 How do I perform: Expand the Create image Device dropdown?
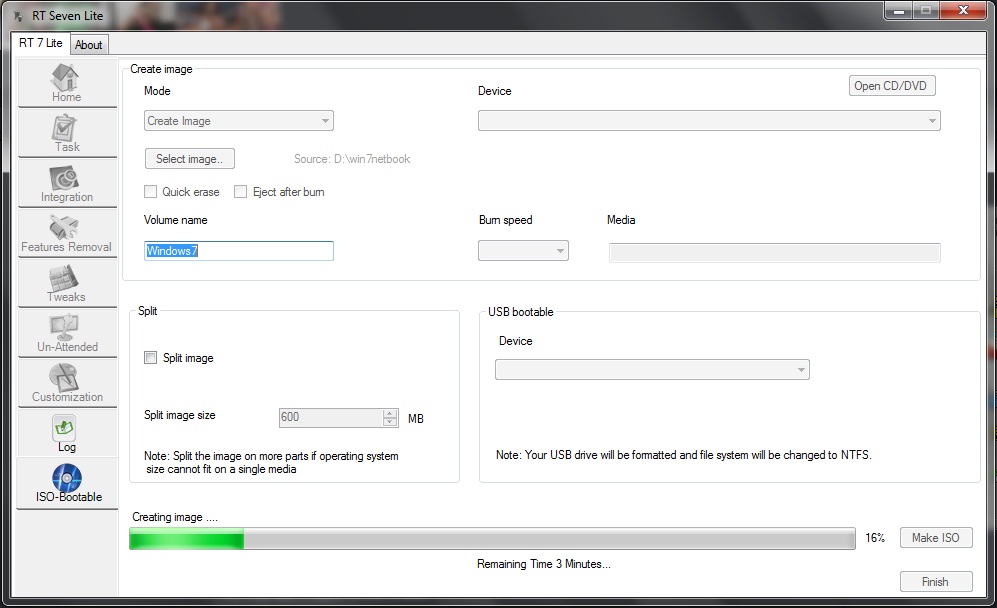[x=709, y=121]
